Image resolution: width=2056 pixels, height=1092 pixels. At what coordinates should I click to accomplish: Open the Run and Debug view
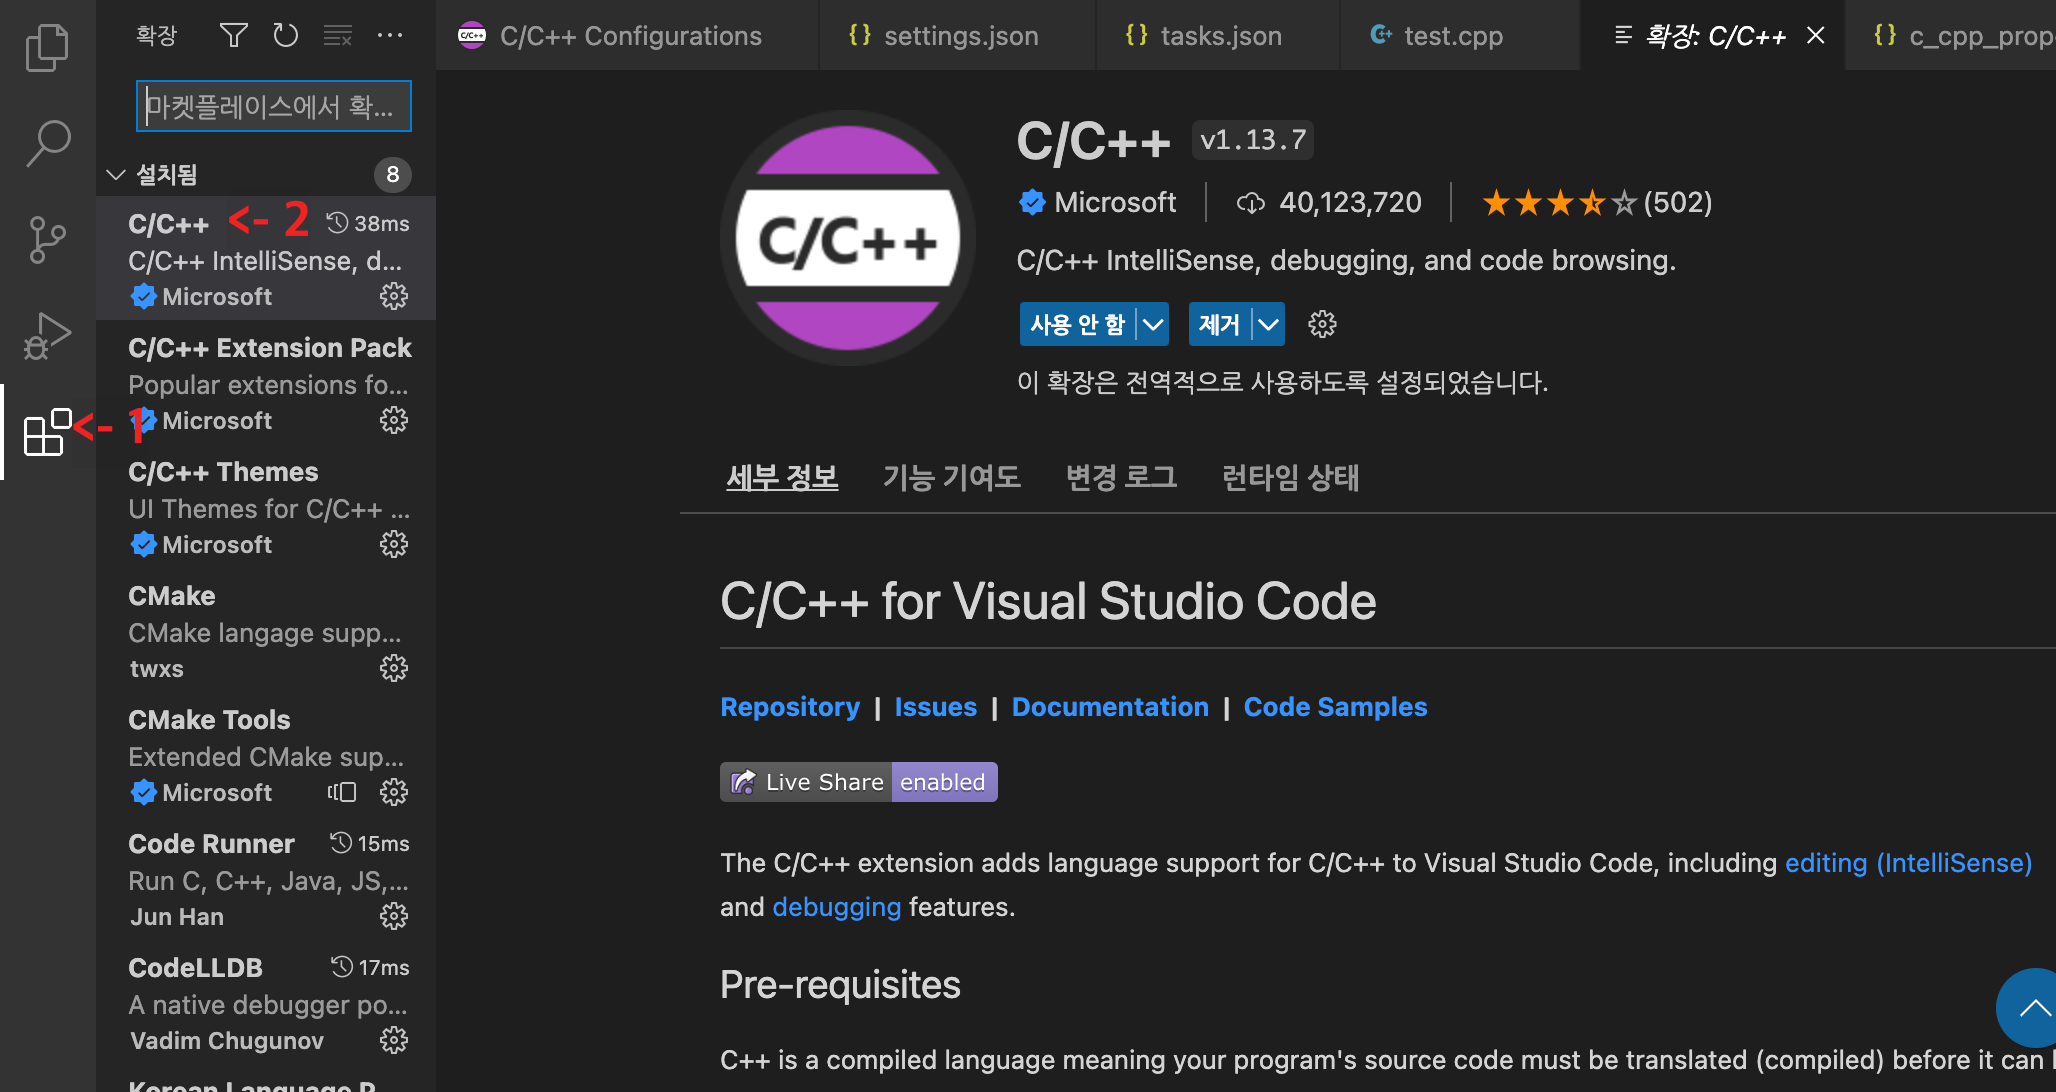pyautogui.click(x=47, y=336)
